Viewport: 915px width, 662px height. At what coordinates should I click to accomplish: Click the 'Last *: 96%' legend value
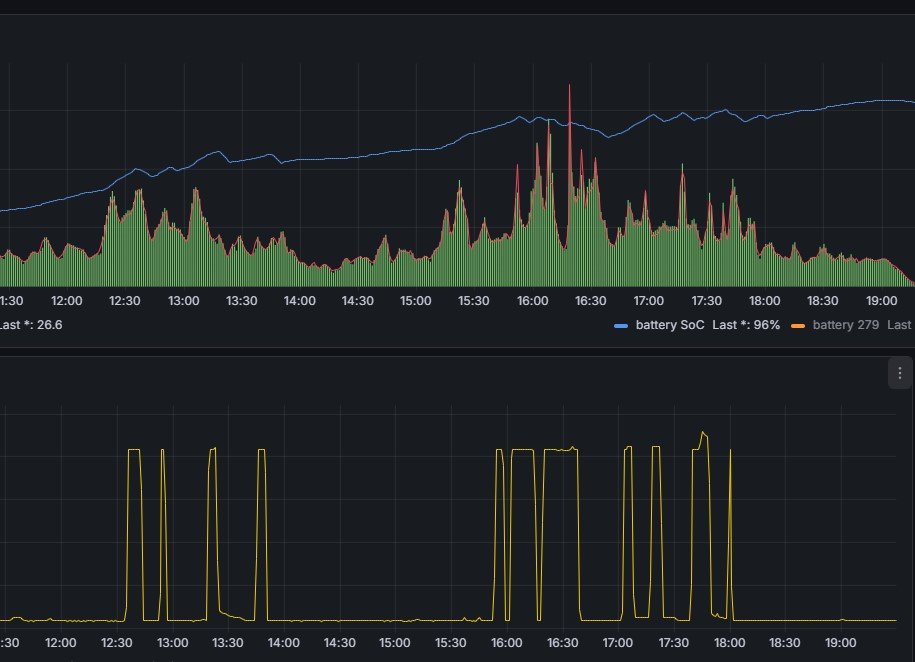click(x=746, y=325)
